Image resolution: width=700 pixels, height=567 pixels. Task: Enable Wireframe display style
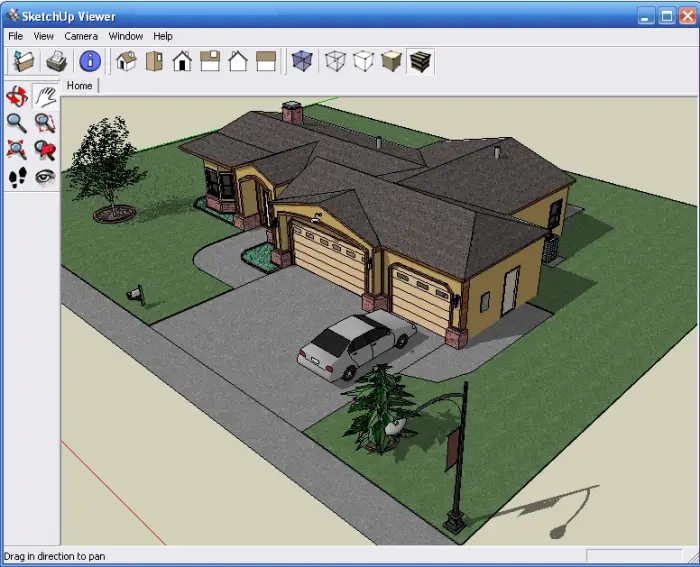[336, 61]
